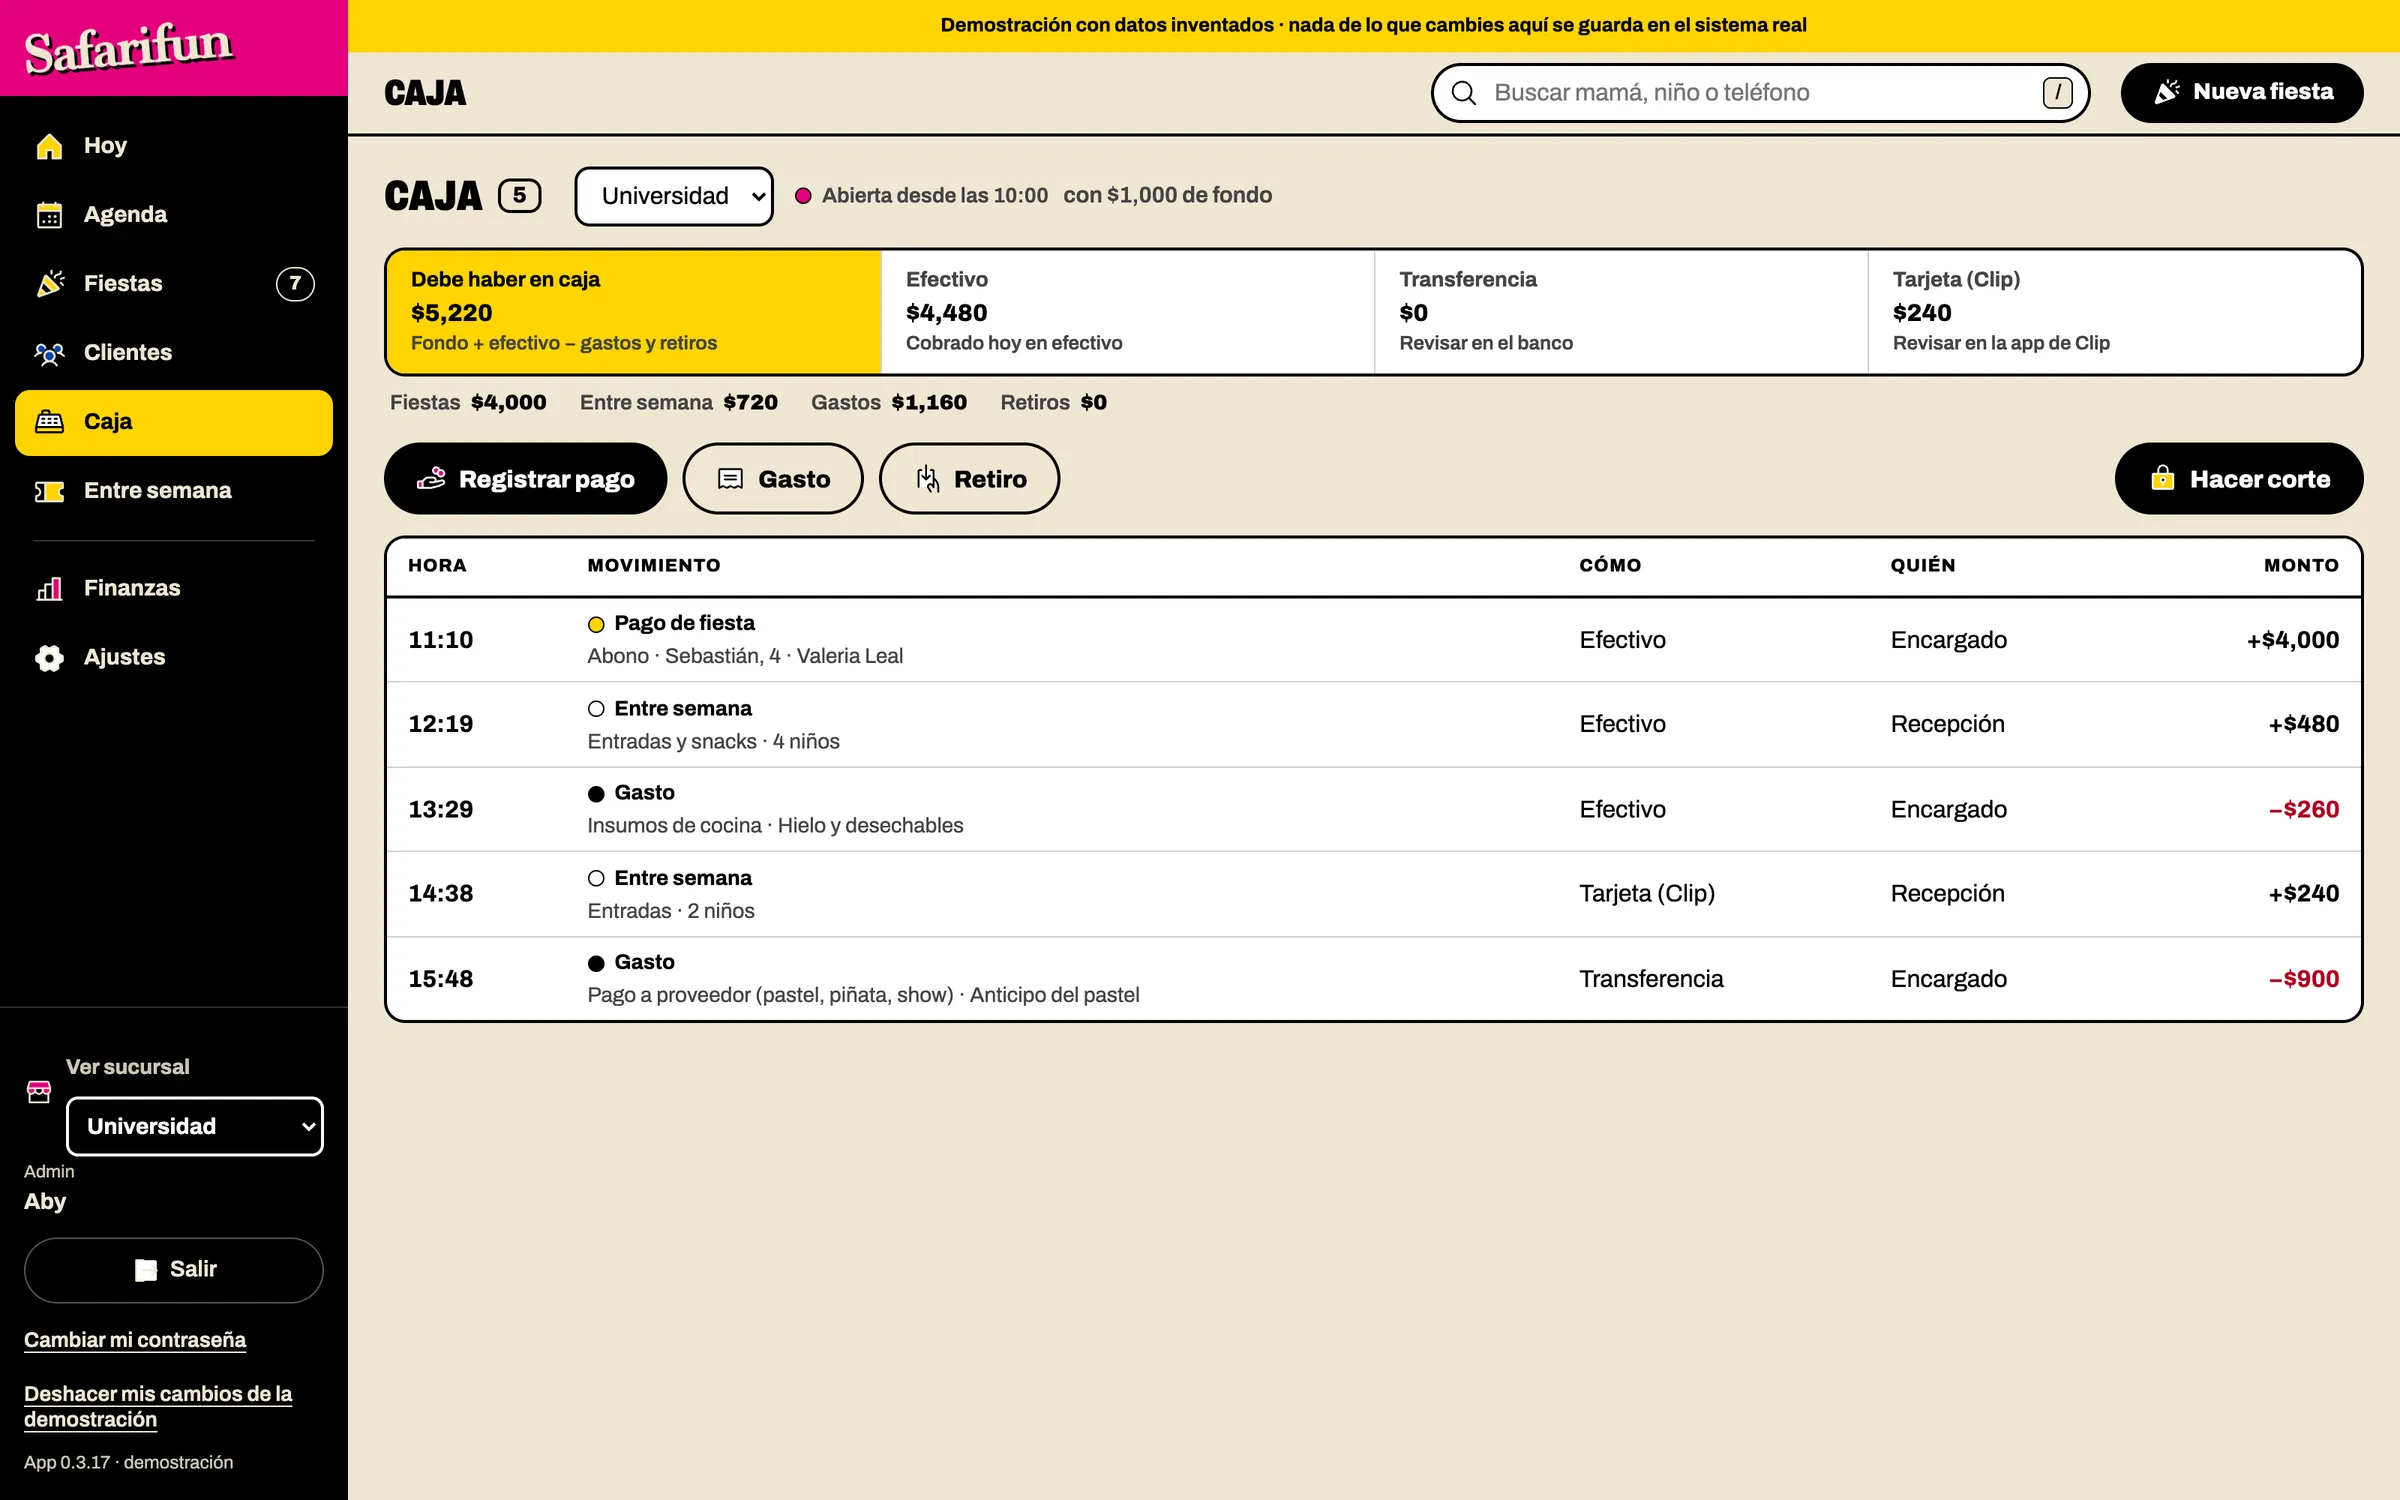Click the -$900 amount
This screenshot has height=1500, width=2400.
[x=2304, y=979]
